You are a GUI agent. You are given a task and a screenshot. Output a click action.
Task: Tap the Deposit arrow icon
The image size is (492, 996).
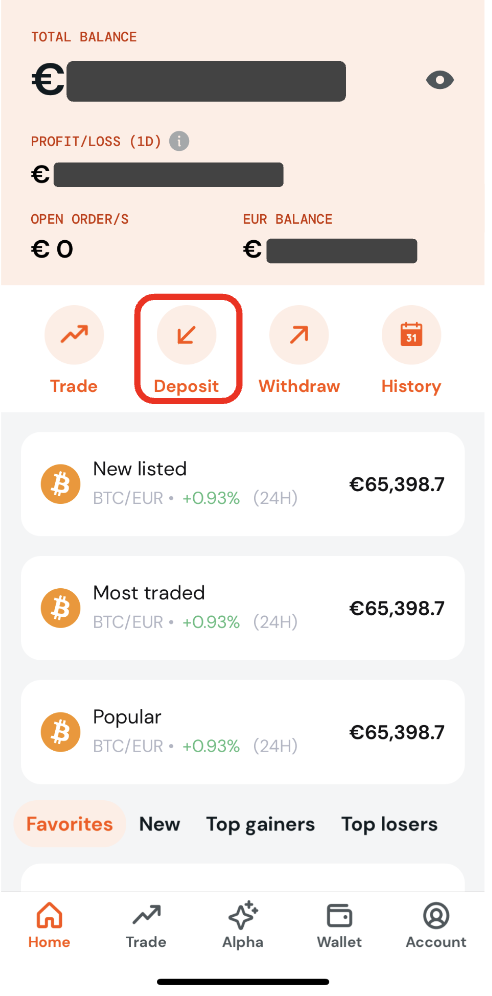pos(187,335)
